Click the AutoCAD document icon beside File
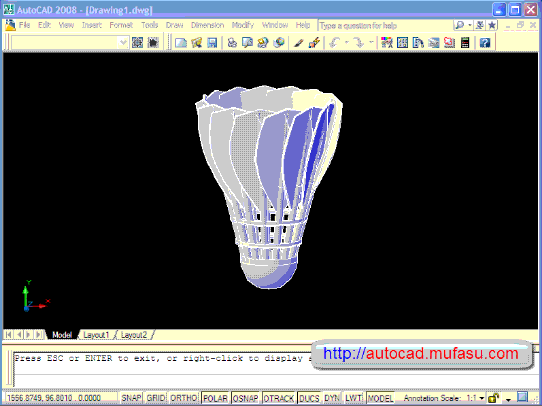 (10, 25)
